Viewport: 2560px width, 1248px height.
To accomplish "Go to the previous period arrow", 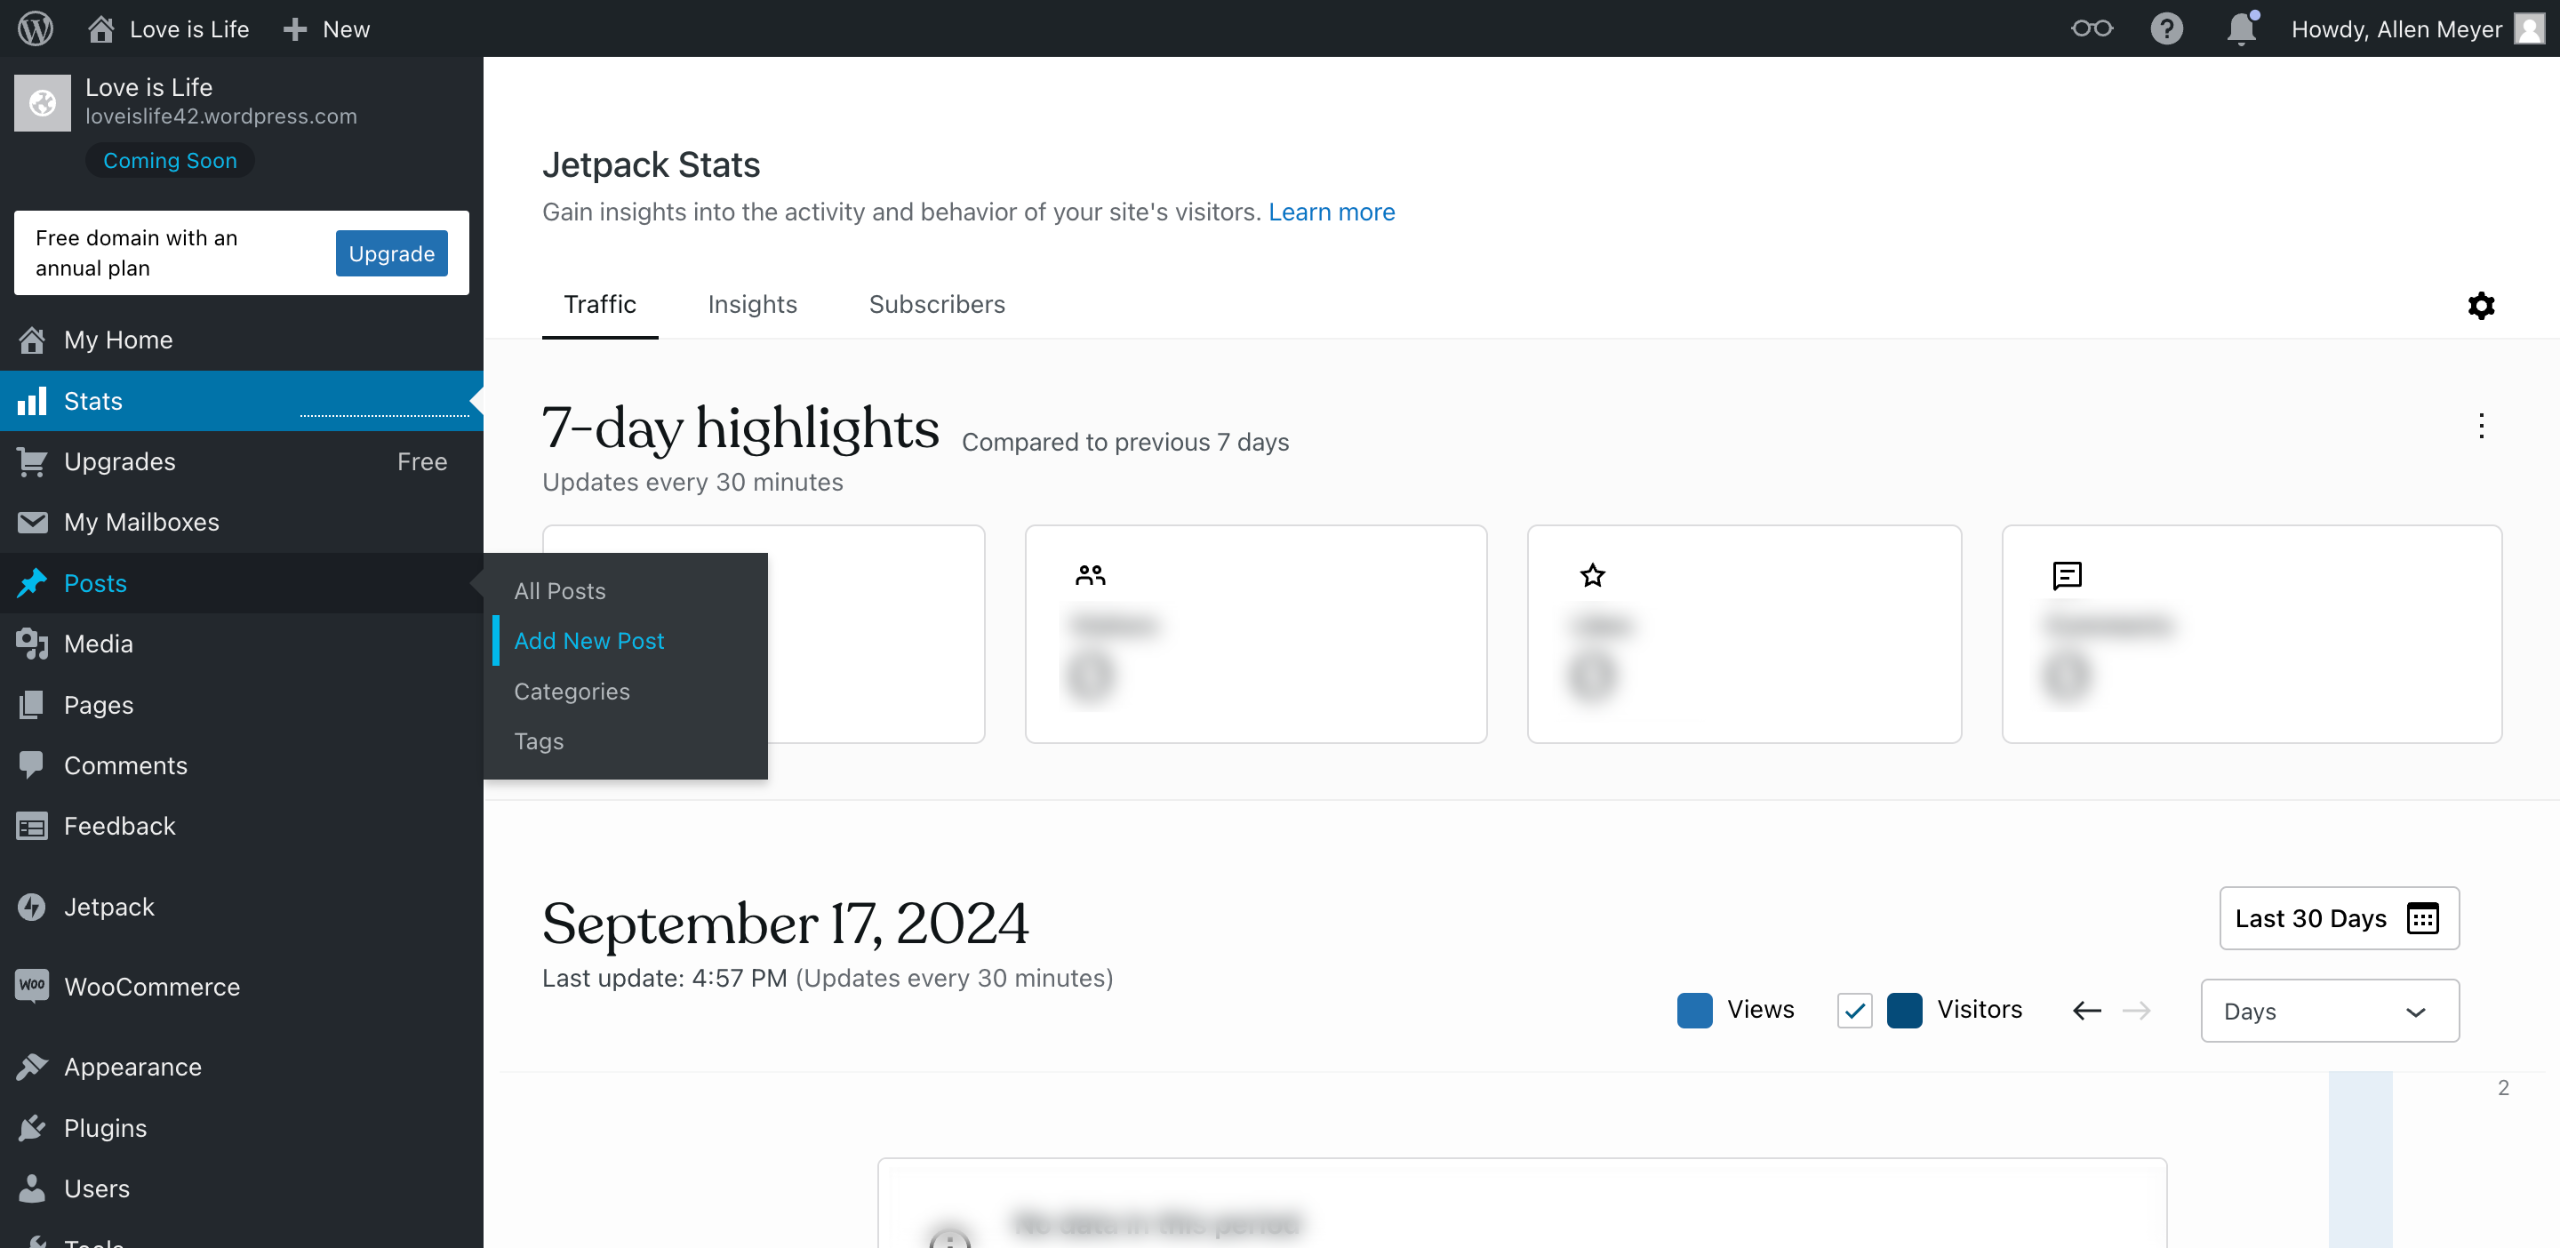I will (2087, 1011).
